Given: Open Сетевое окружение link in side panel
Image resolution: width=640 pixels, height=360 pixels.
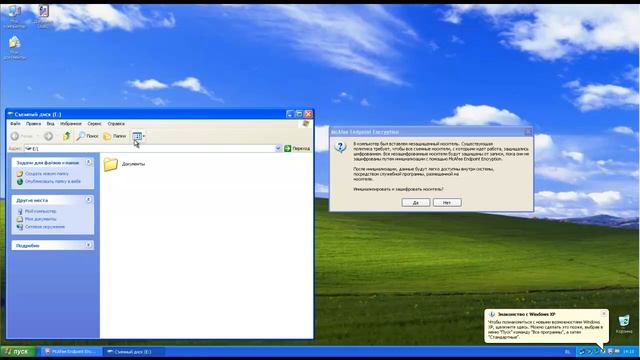Looking at the screenshot, I should pyautogui.click(x=45, y=227).
